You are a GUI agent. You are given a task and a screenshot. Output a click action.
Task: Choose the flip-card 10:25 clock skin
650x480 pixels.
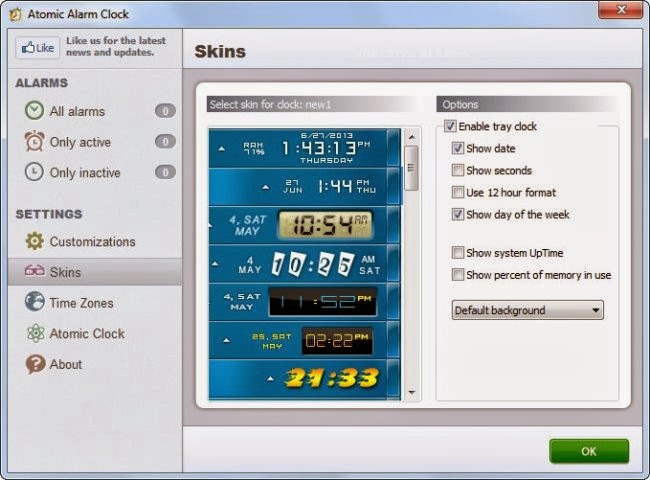coord(305,264)
